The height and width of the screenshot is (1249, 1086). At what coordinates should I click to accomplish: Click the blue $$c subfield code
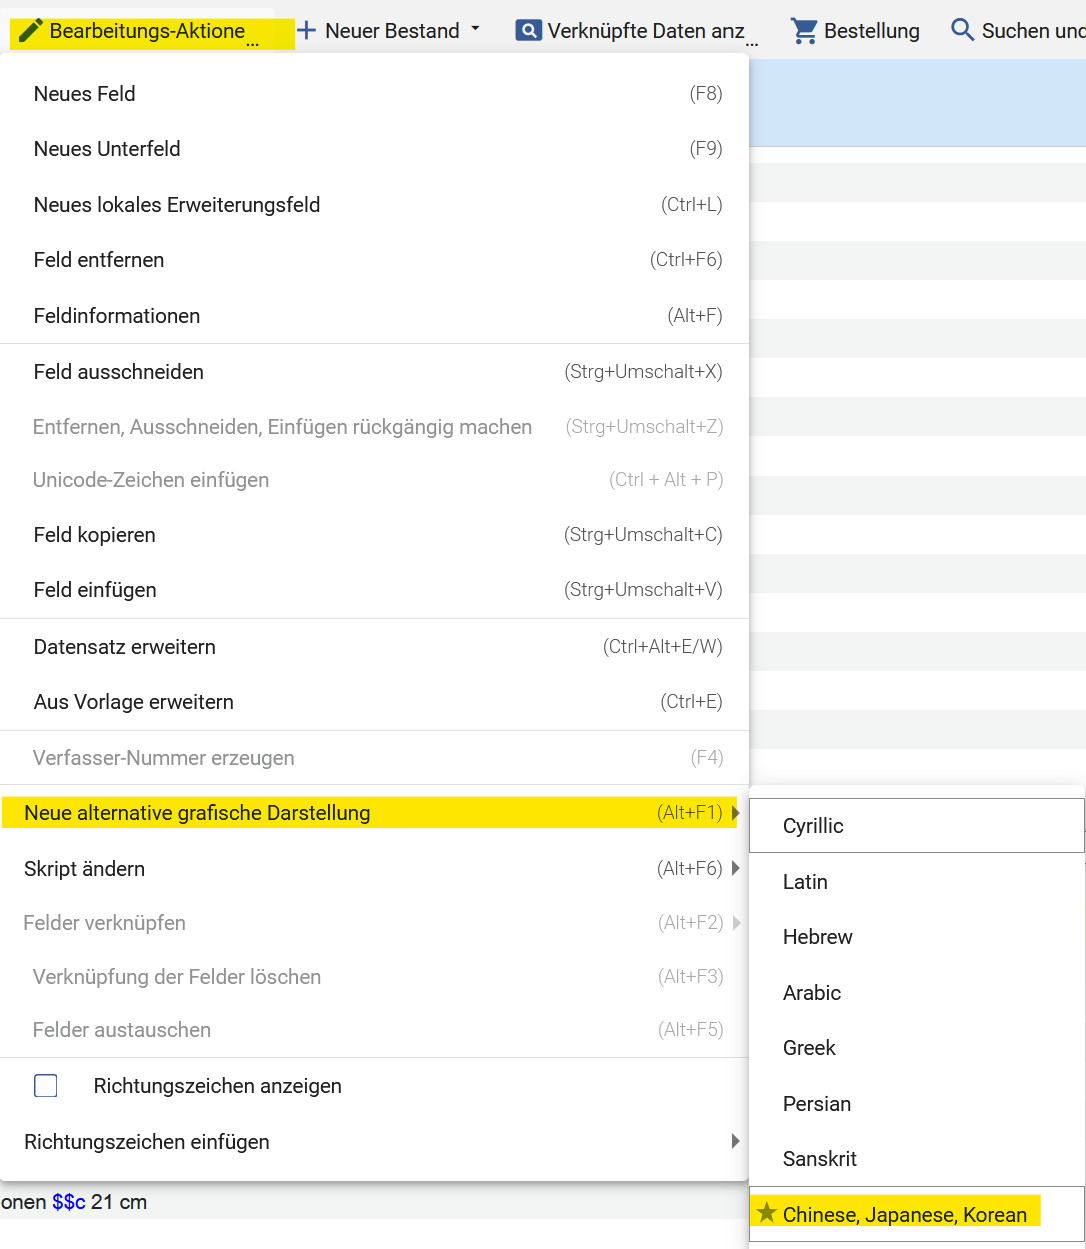tap(69, 1202)
